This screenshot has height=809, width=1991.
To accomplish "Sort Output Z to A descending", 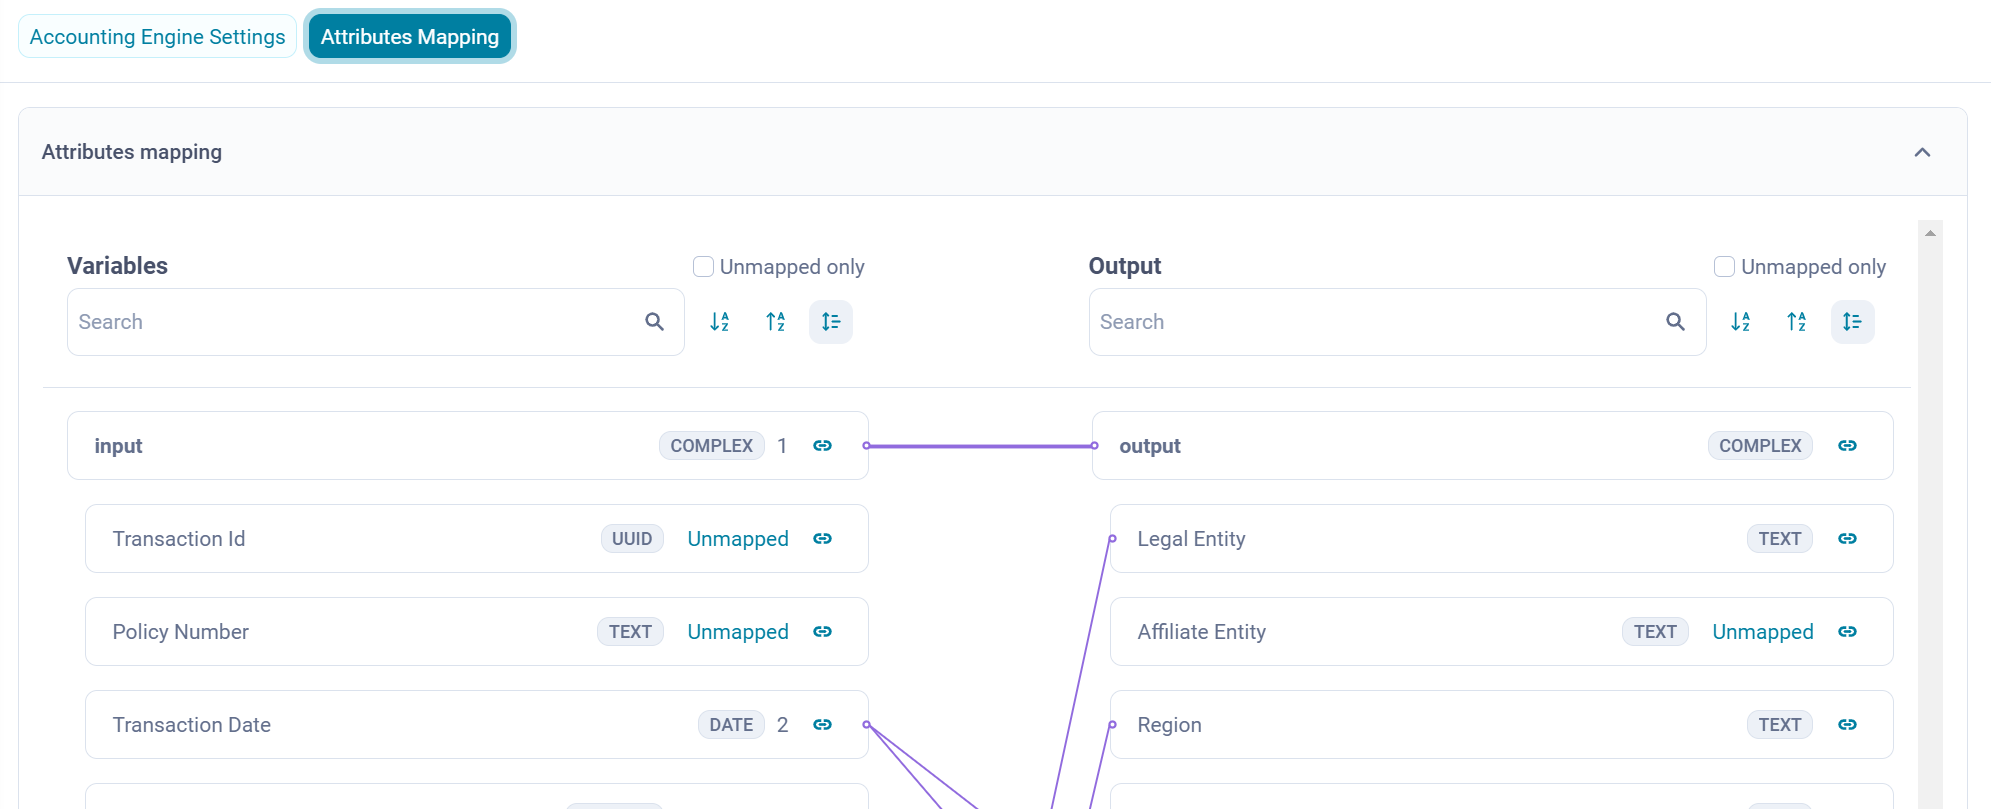I will pyautogui.click(x=1797, y=322).
